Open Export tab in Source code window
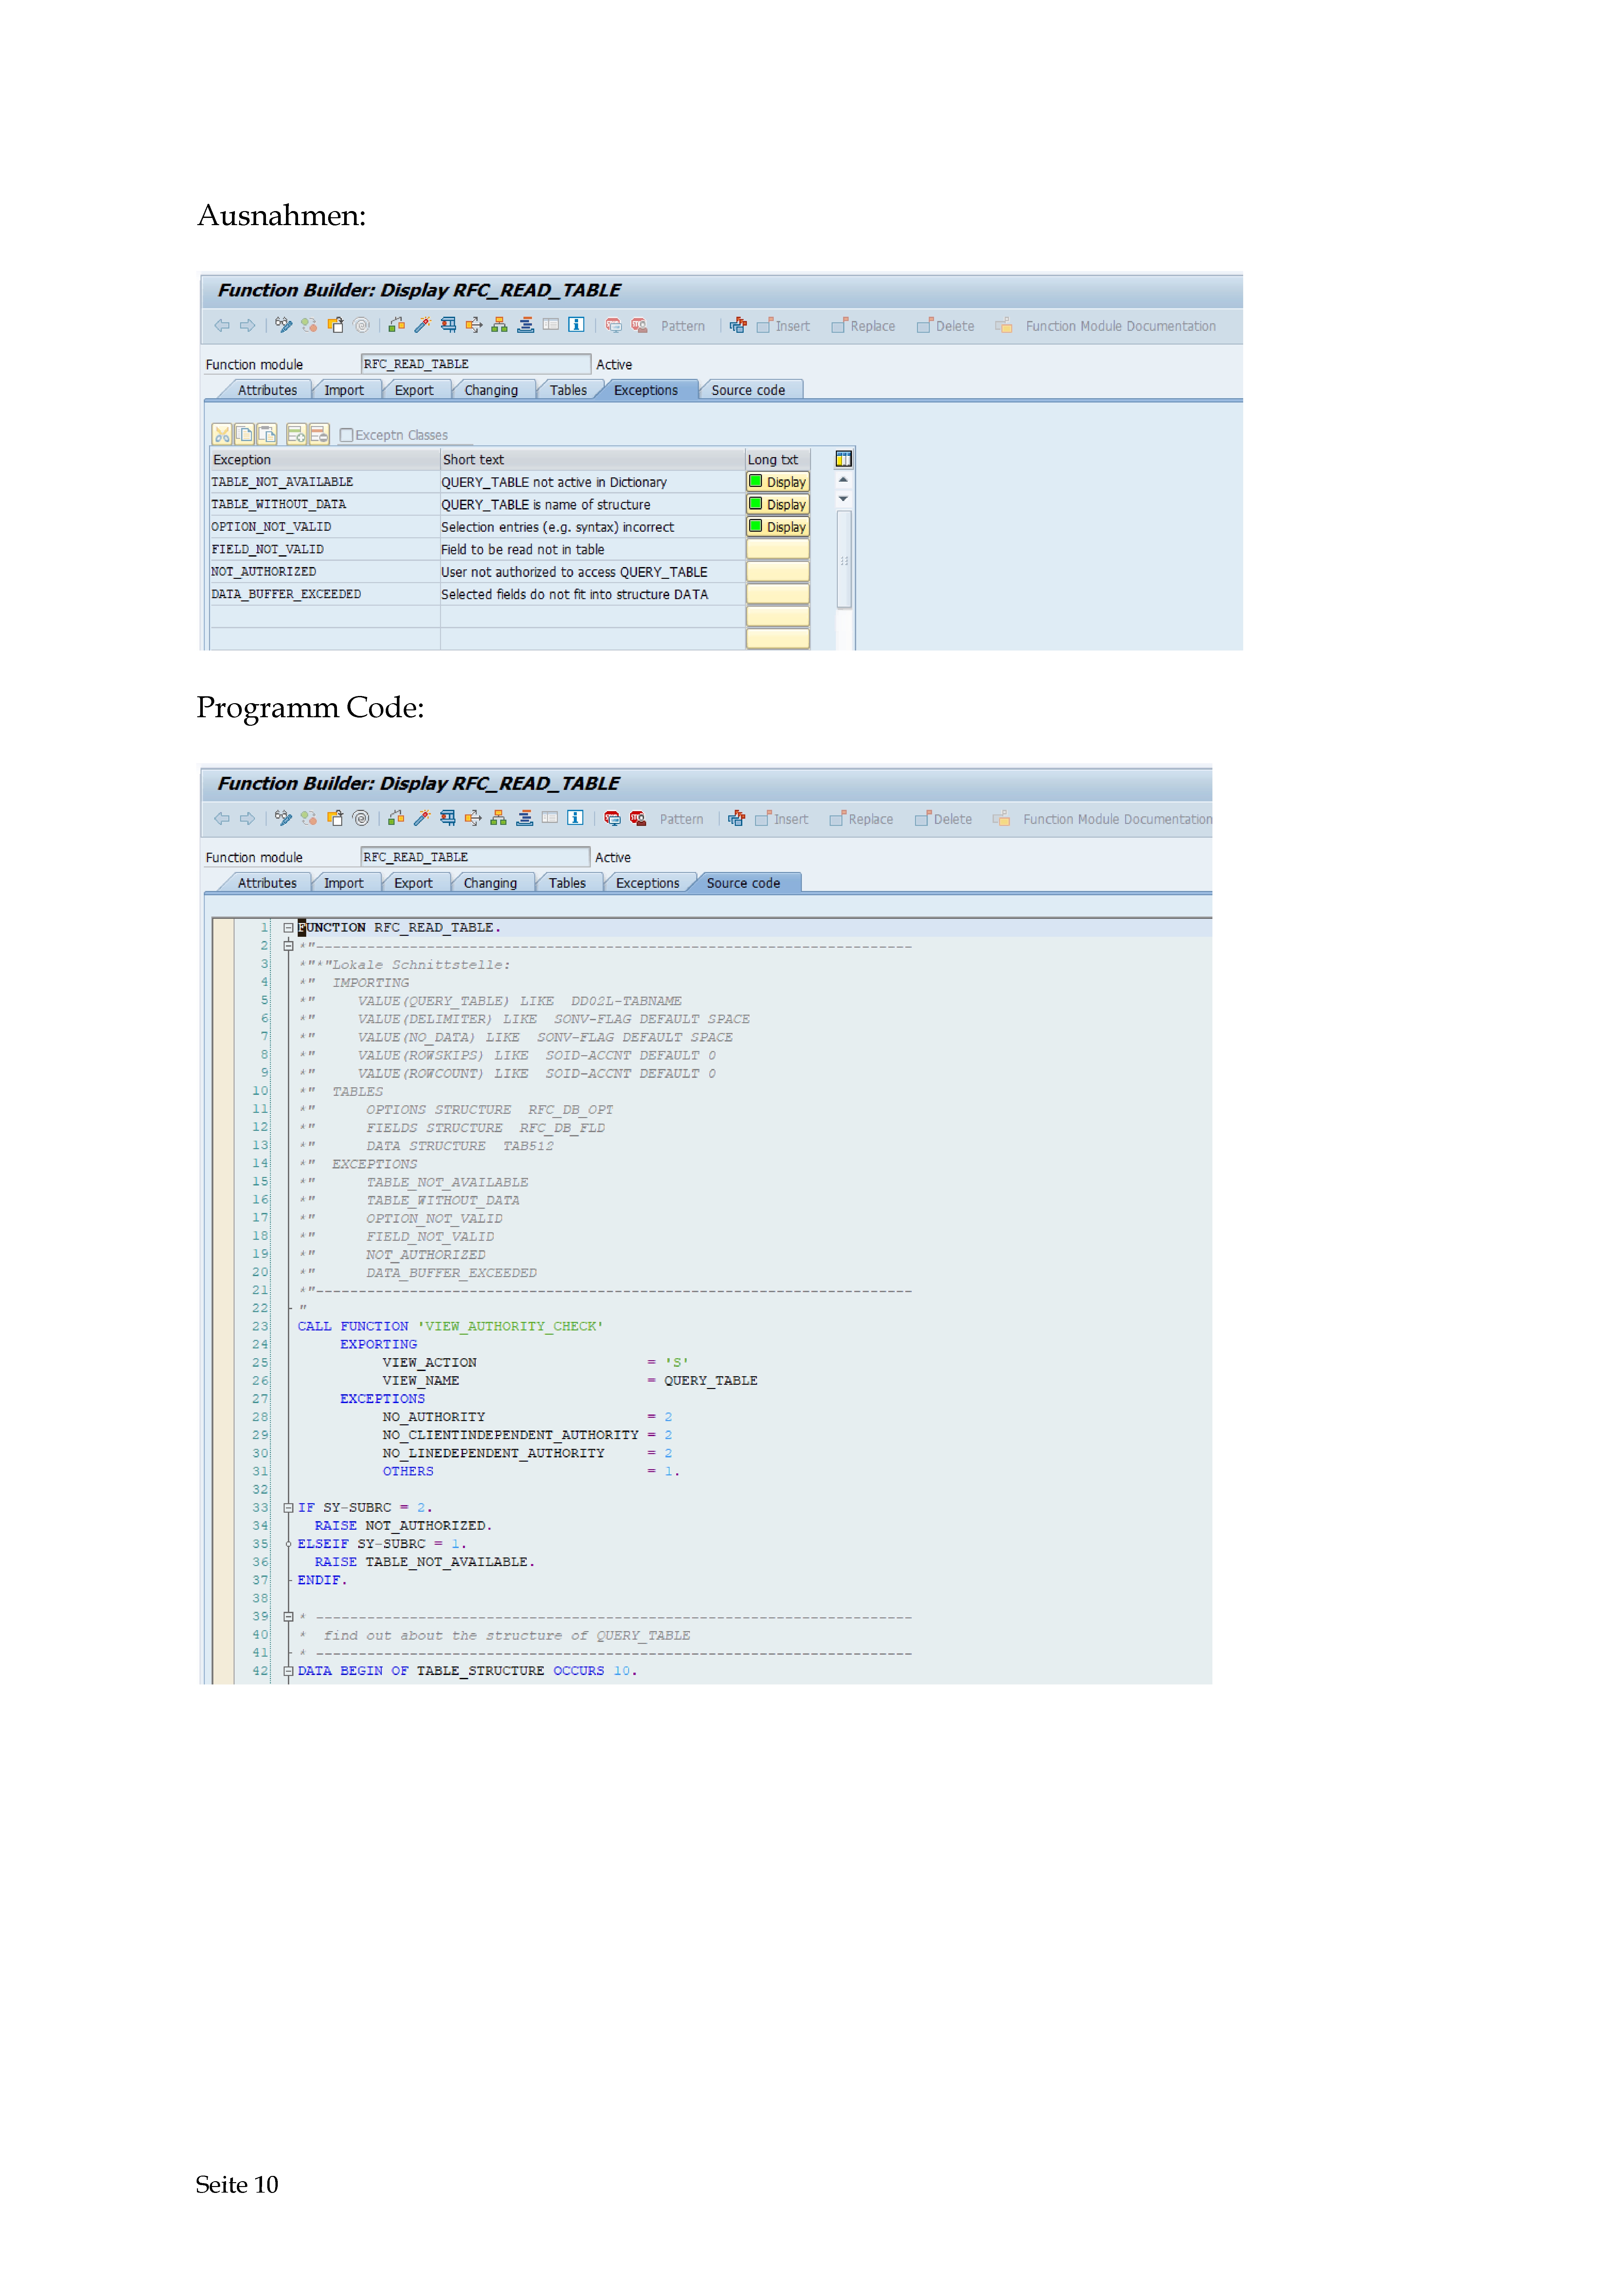Viewport: 1623px width, 2296px height. pos(413,883)
